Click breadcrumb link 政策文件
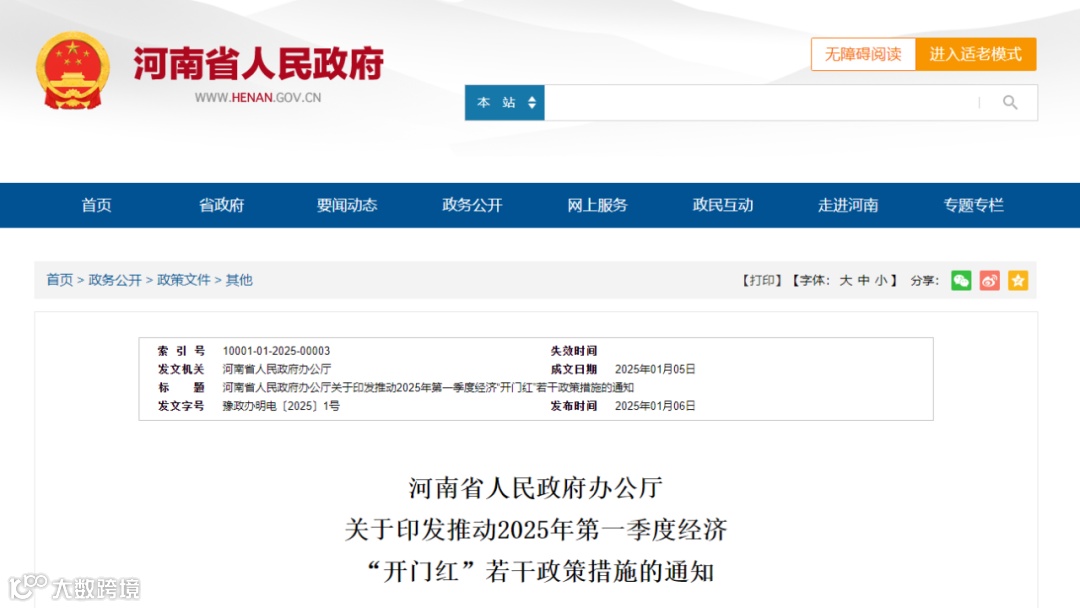Image resolution: width=1080 pixels, height=608 pixels. pos(184,280)
